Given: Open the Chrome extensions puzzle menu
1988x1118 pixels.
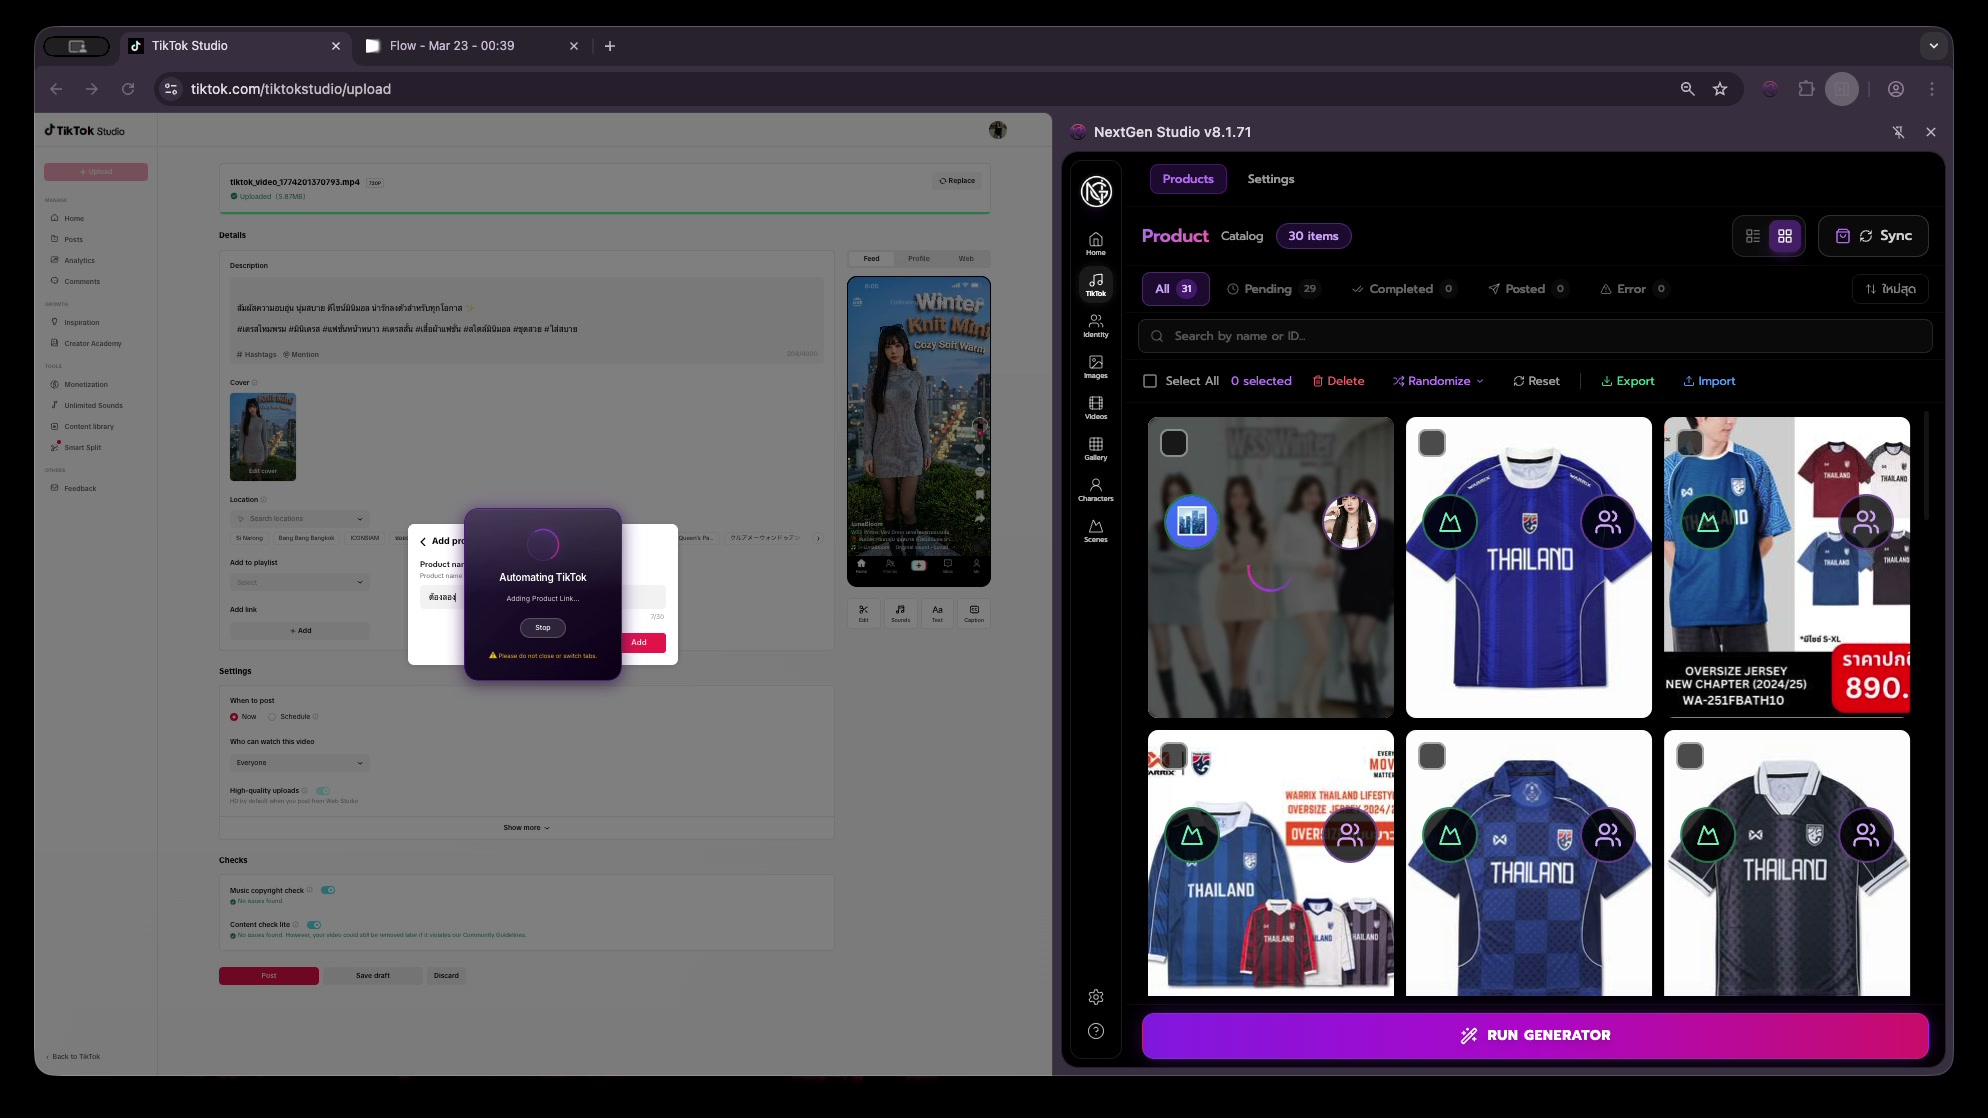Looking at the screenshot, I should (1806, 89).
